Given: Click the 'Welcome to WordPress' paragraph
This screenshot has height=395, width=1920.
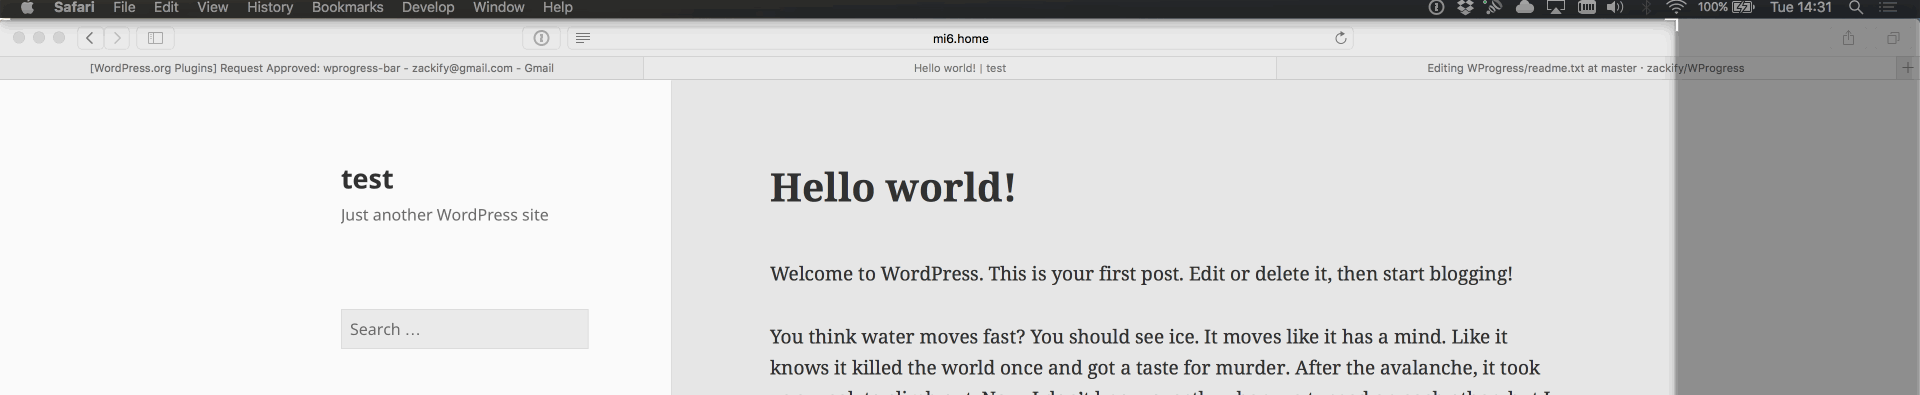Looking at the screenshot, I should point(1141,274).
